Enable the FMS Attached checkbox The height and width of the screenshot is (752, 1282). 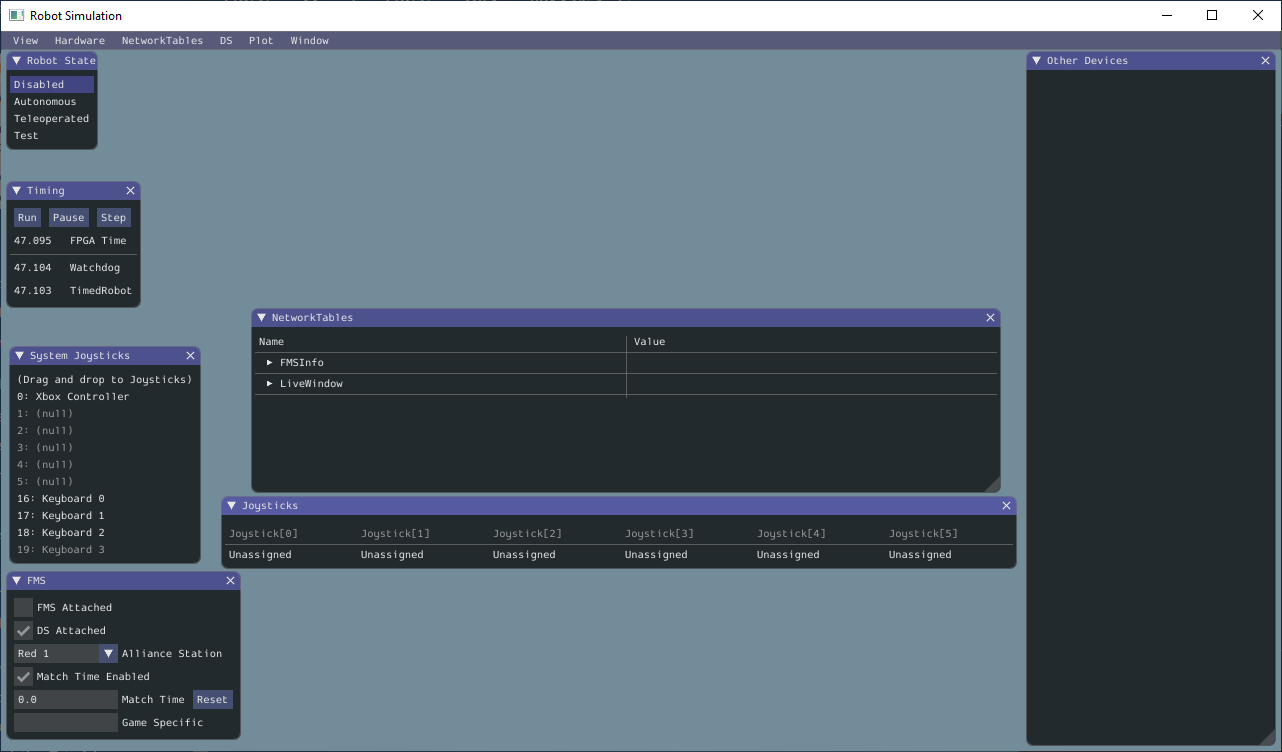pyautogui.click(x=22, y=607)
